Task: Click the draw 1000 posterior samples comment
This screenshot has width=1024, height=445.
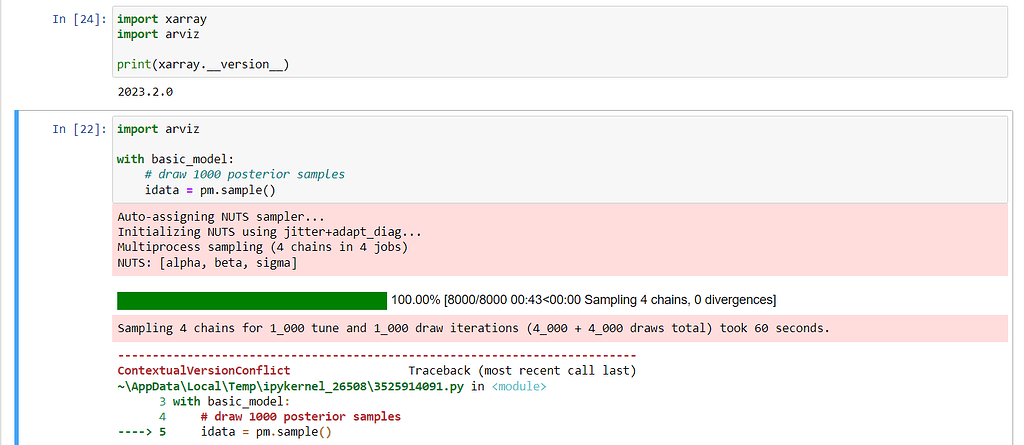Action: pyautogui.click(x=245, y=174)
